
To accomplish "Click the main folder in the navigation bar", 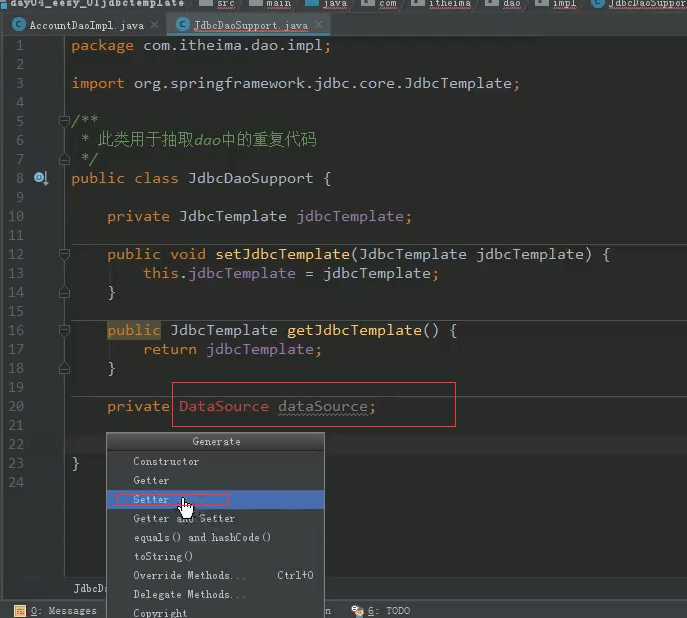I will point(279,4).
